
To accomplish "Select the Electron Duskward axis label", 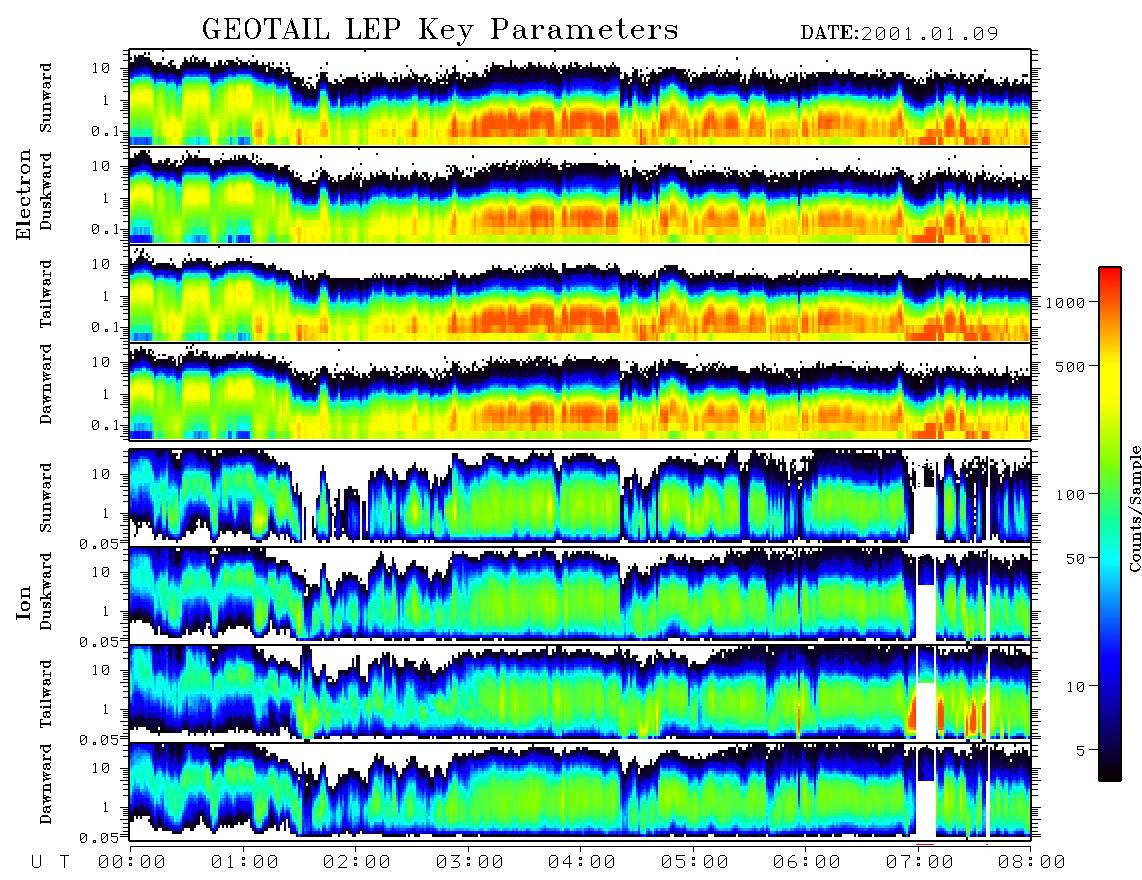I will (x=46, y=191).
